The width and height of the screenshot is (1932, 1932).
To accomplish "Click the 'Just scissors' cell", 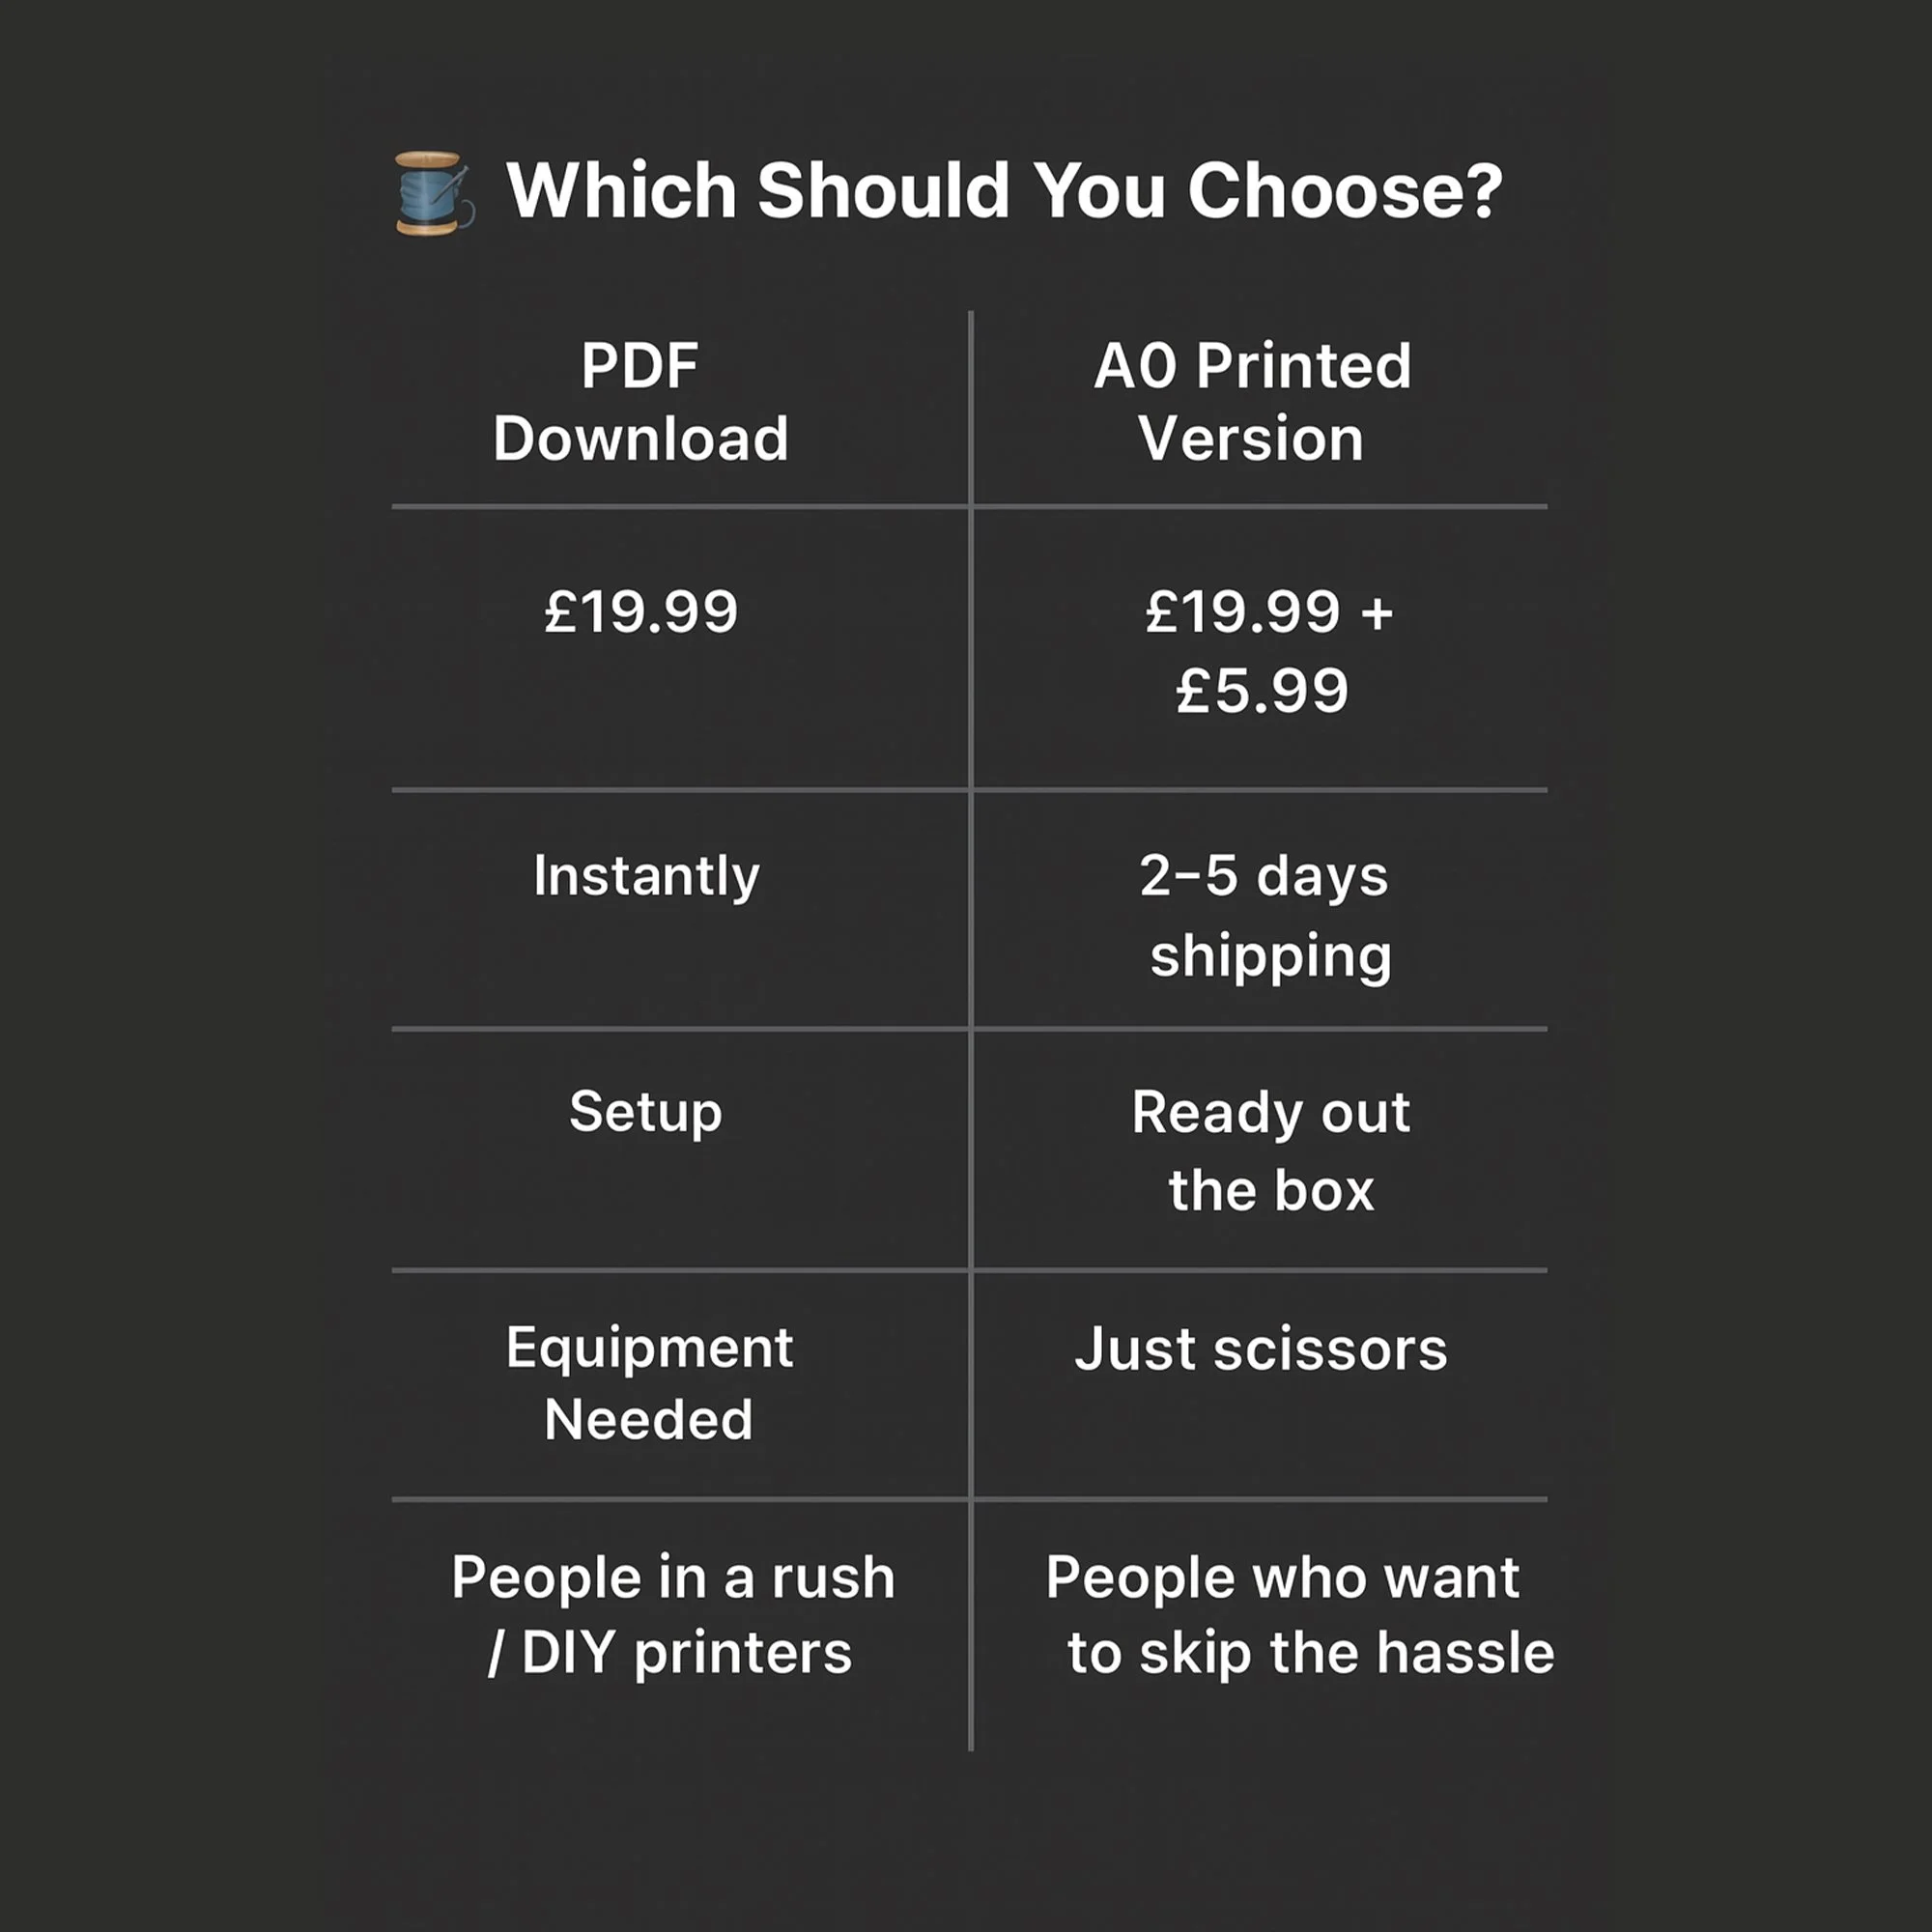I will click(1261, 1349).
